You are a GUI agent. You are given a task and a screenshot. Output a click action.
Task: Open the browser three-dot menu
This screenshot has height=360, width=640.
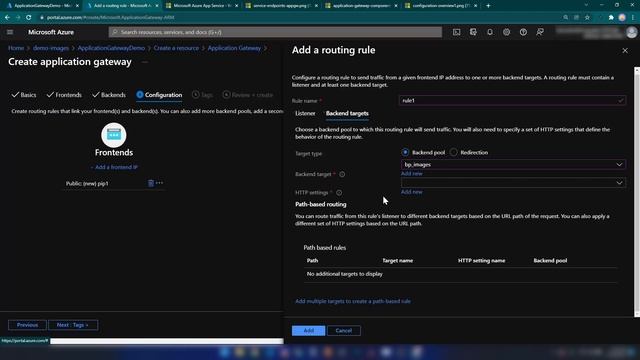tap(633, 18)
